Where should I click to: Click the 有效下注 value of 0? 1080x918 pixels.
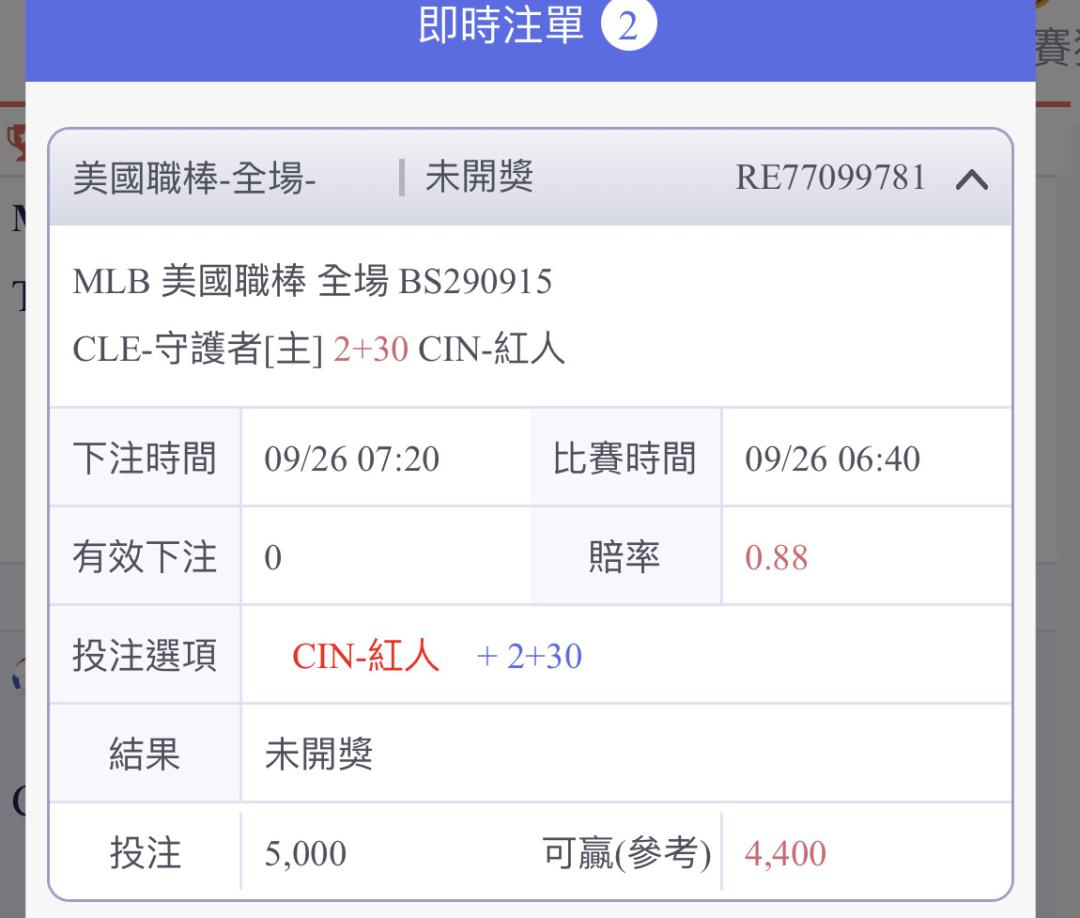pyautogui.click(x=273, y=557)
